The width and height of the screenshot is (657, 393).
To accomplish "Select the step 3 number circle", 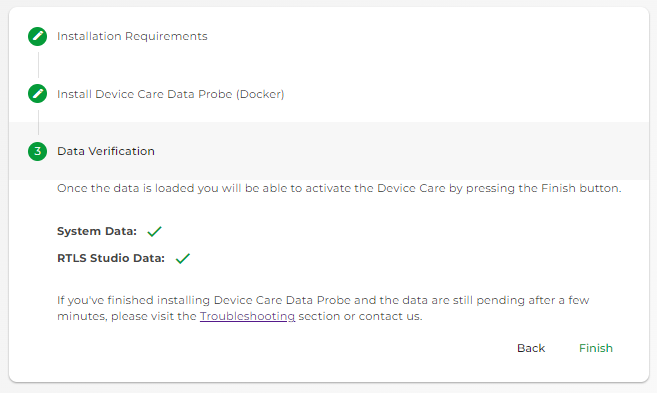I will coord(37,151).
